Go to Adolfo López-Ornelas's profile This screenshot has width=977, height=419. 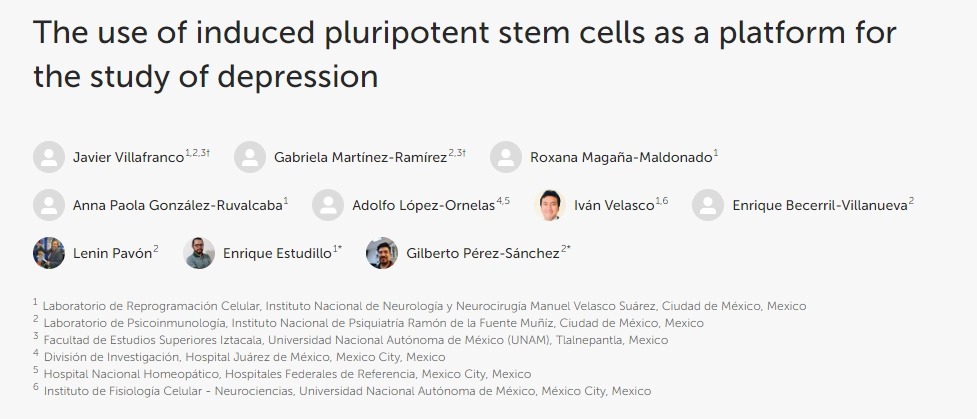tap(423, 206)
